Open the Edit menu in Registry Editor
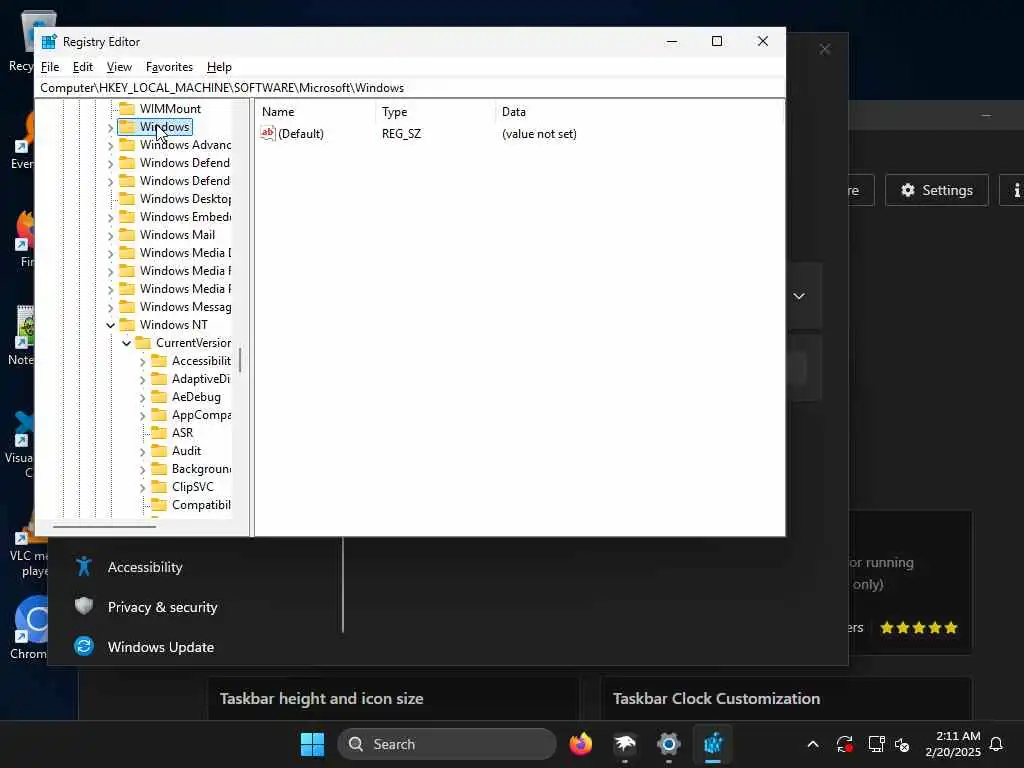This screenshot has height=768, width=1024. tap(82, 67)
